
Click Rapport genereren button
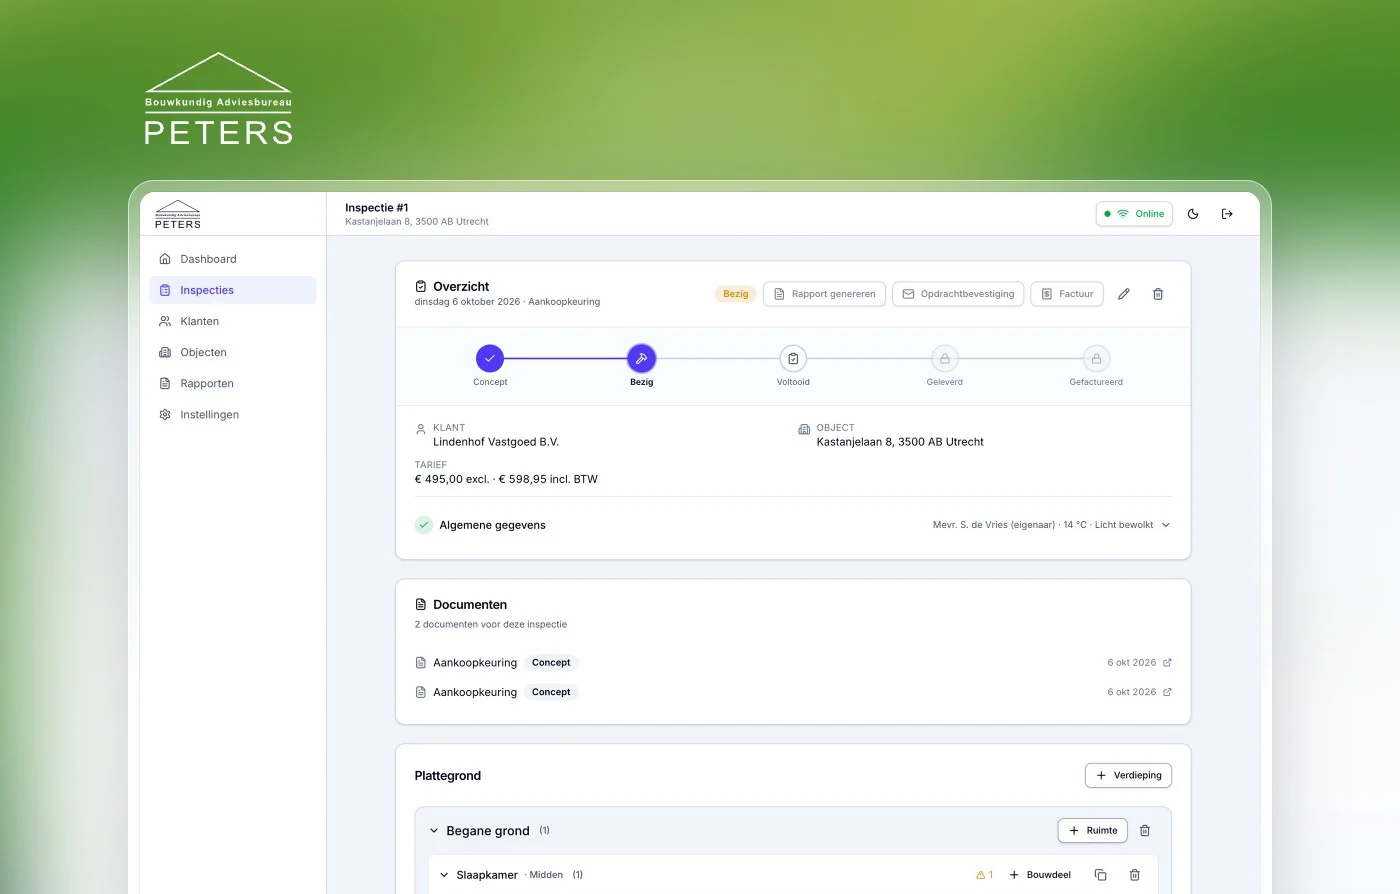click(x=824, y=294)
